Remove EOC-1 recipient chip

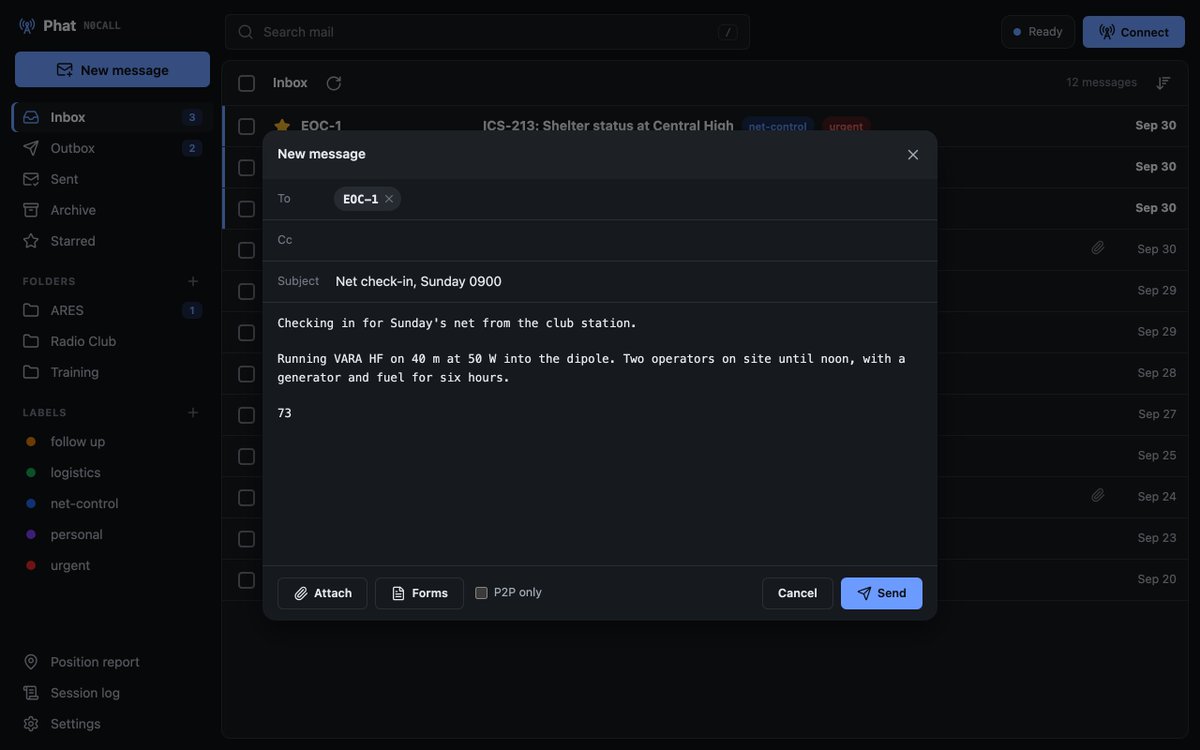click(x=389, y=199)
